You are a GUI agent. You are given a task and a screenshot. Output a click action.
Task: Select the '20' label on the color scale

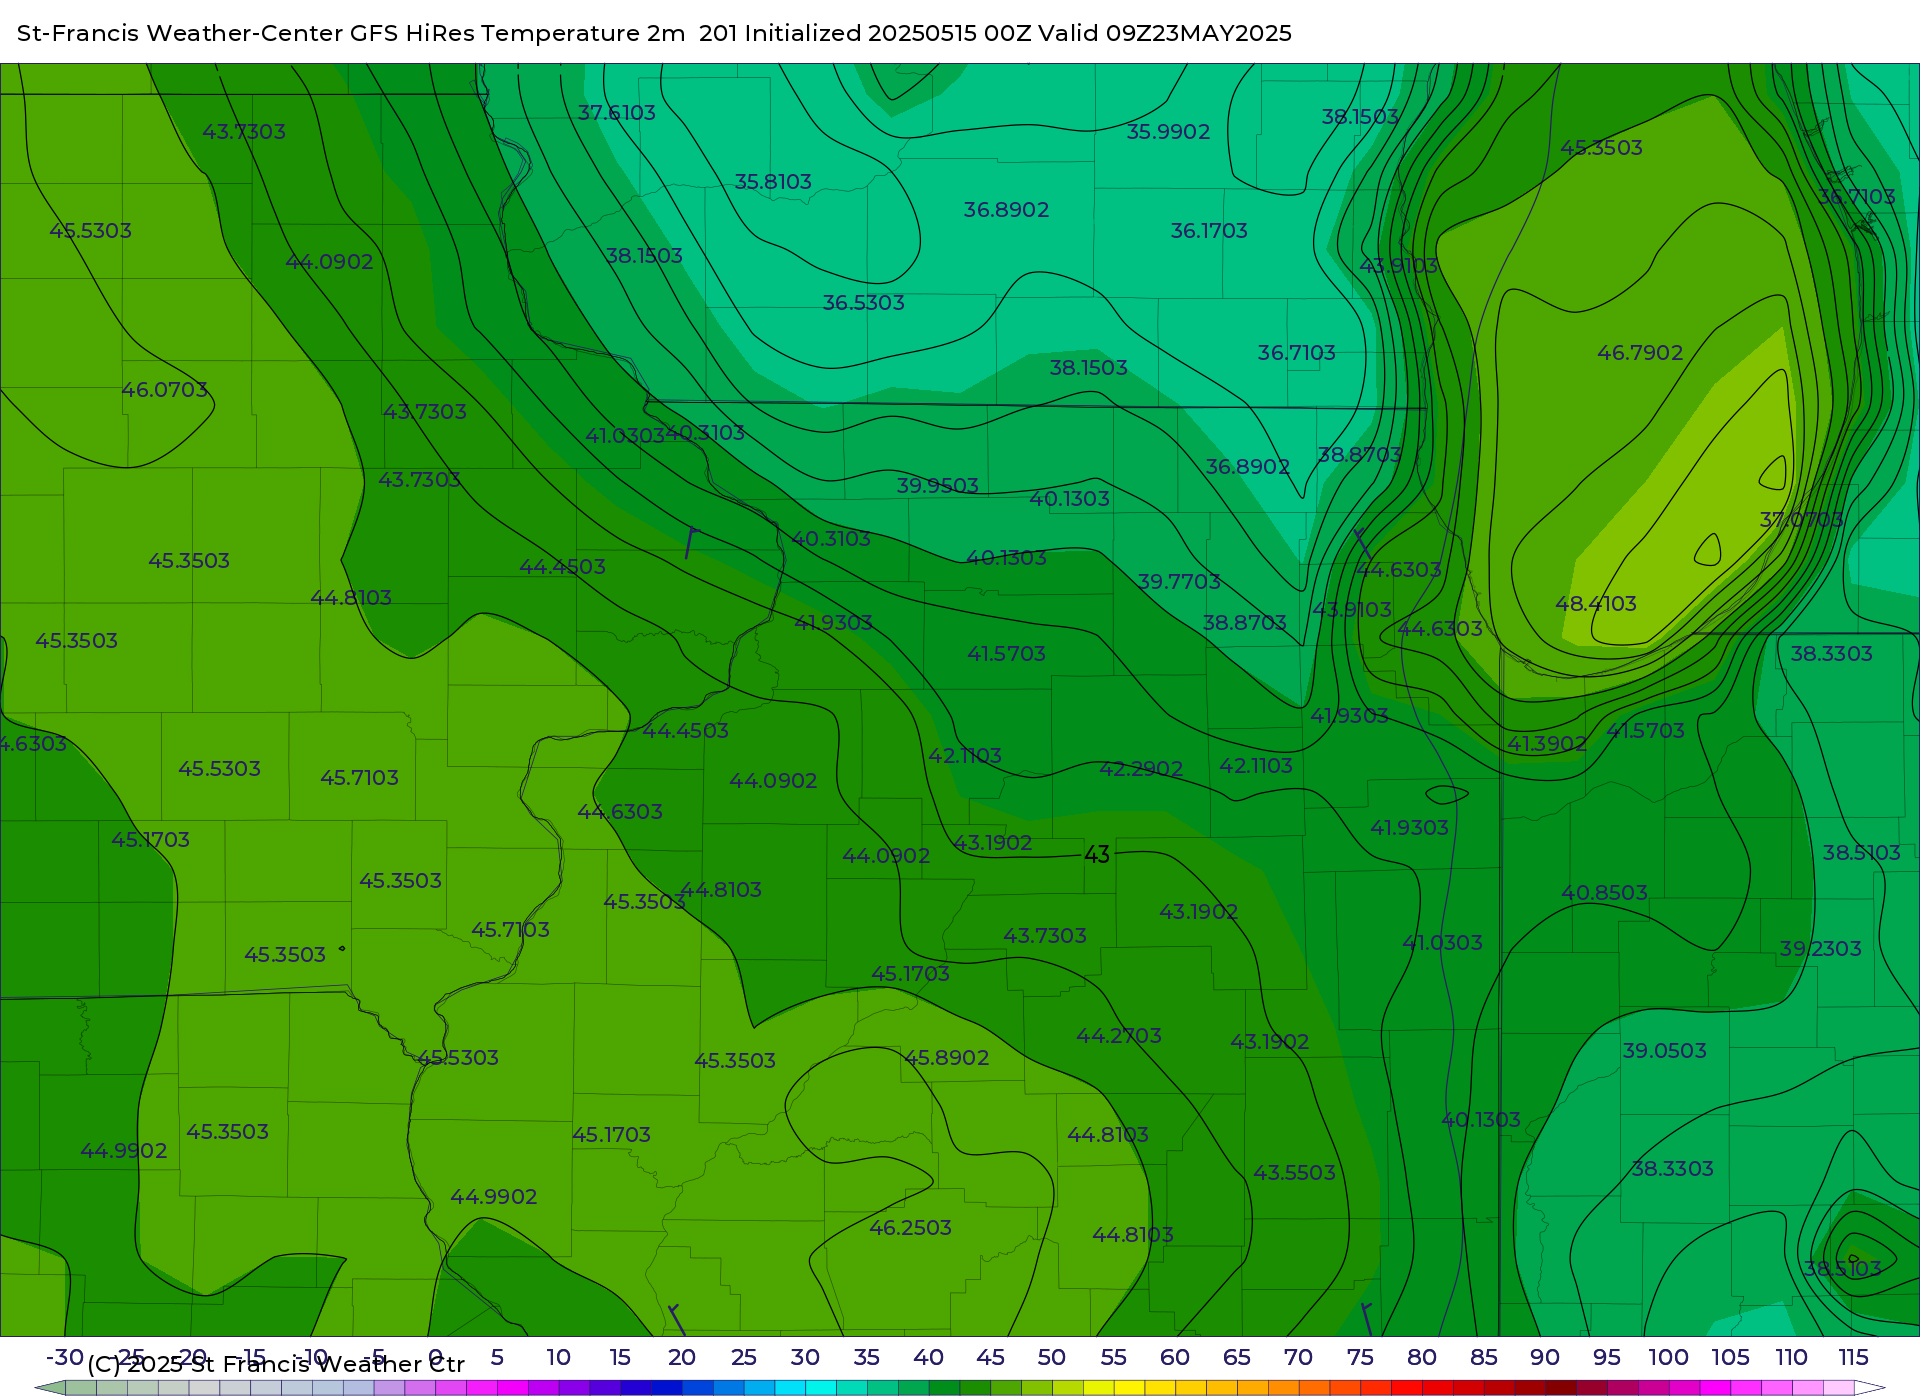682,1358
